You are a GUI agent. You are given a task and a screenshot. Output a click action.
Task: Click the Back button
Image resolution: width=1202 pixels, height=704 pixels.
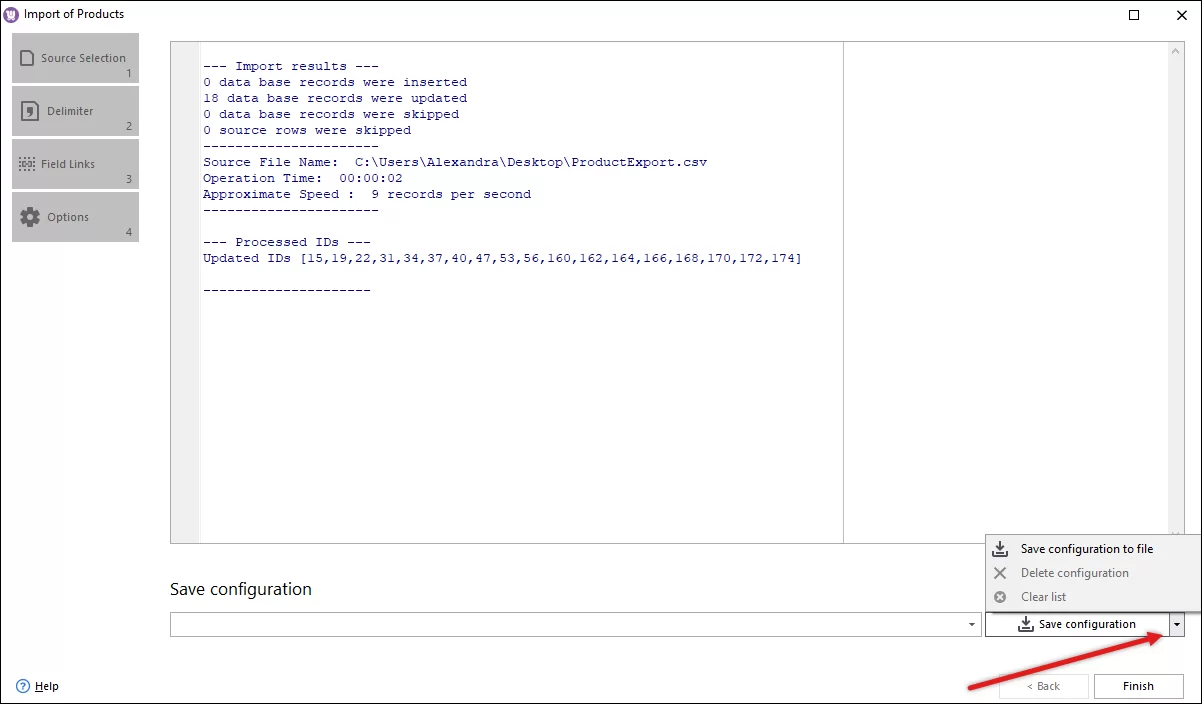point(1043,686)
